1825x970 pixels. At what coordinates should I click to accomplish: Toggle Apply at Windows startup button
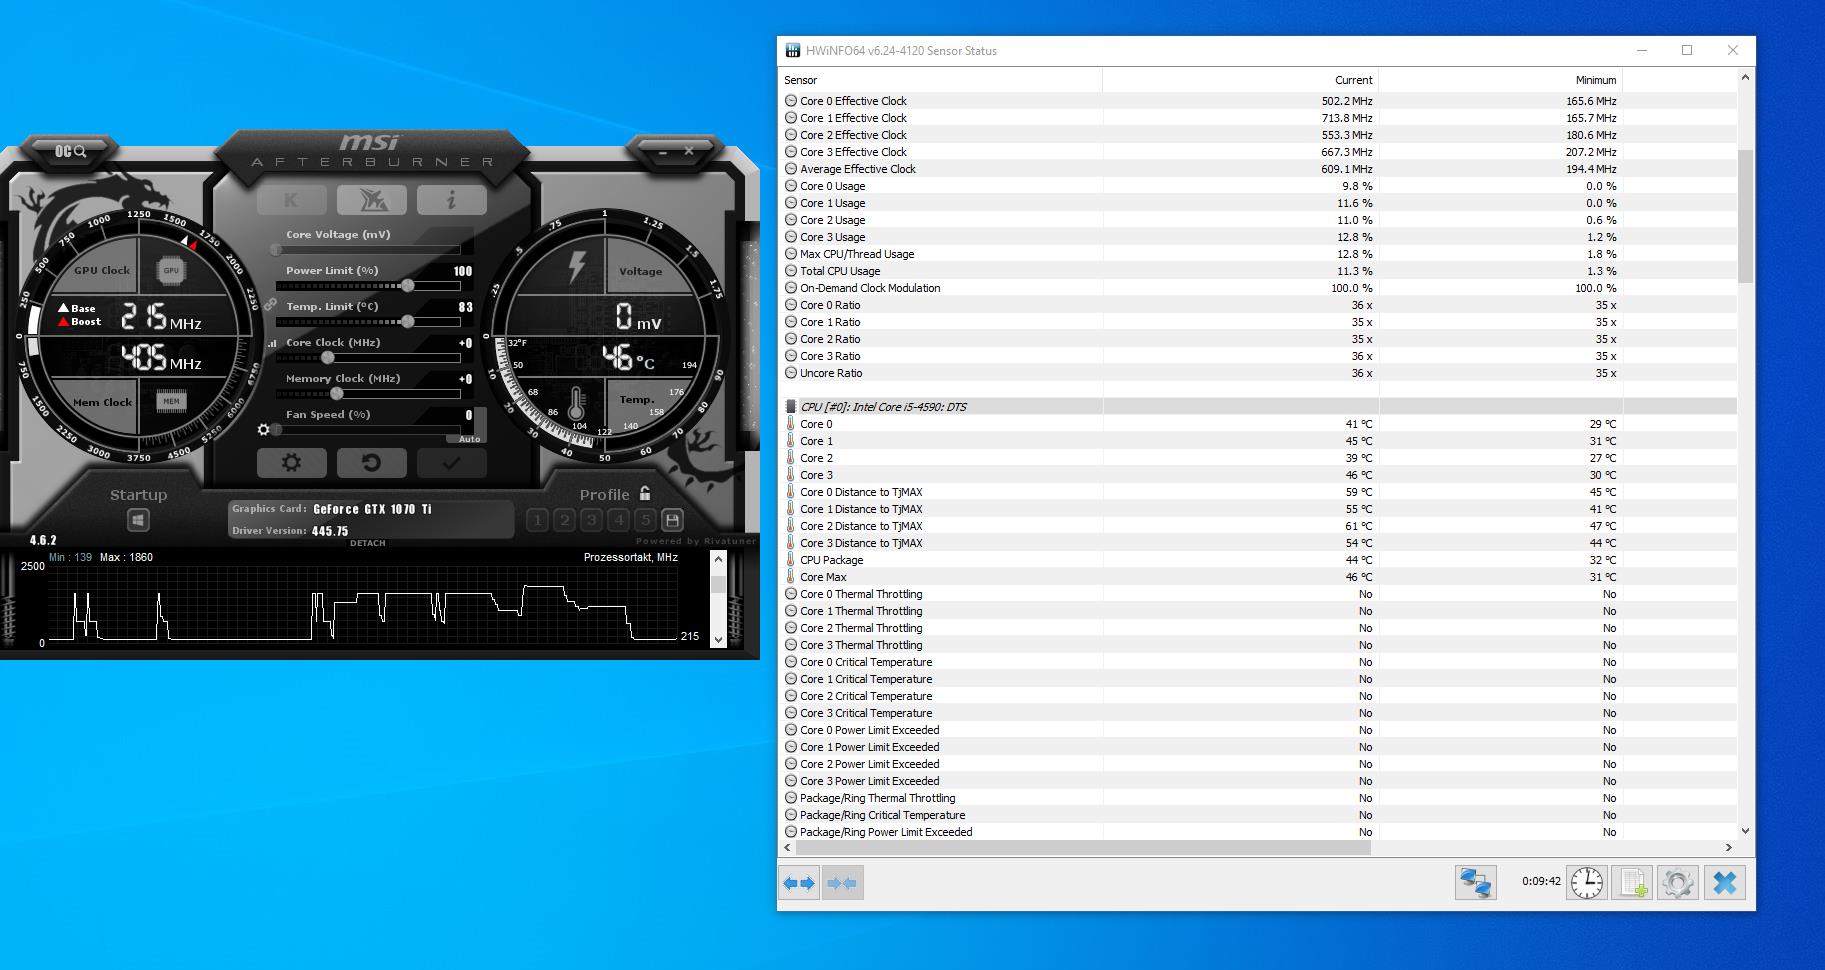(x=138, y=520)
